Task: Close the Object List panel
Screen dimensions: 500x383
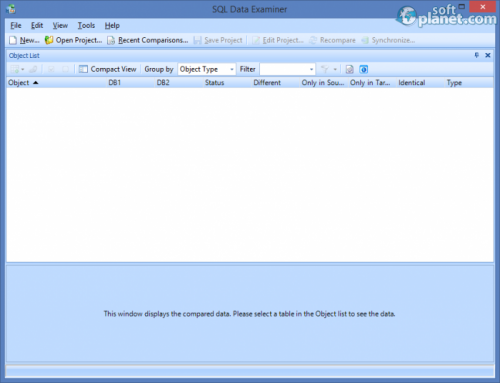Action: pyautogui.click(x=488, y=55)
